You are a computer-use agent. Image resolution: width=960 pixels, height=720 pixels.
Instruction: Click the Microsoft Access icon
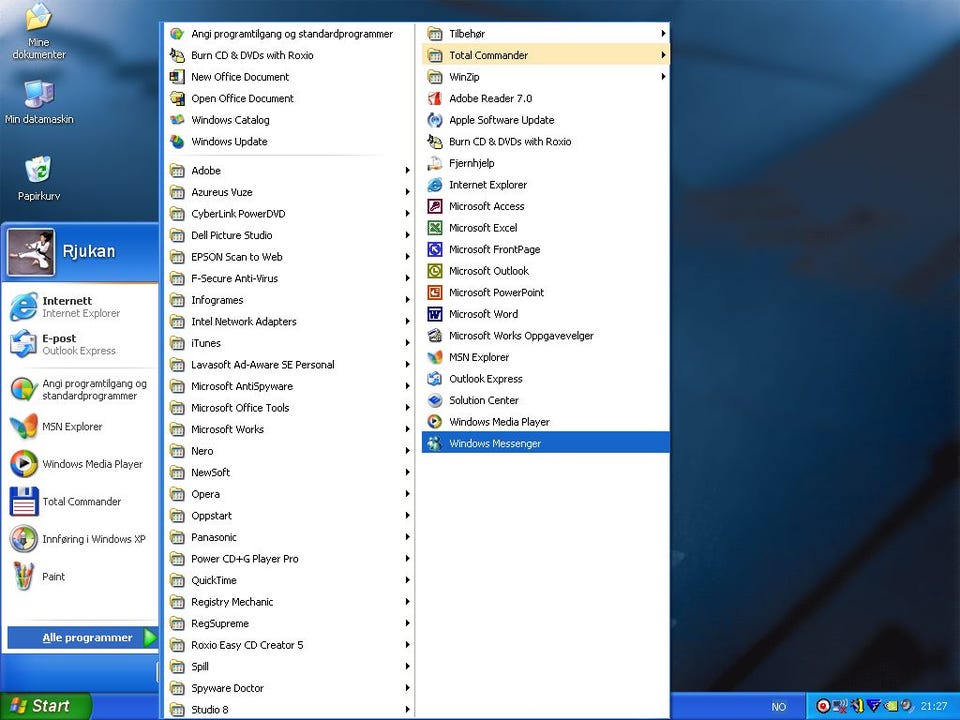point(435,206)
